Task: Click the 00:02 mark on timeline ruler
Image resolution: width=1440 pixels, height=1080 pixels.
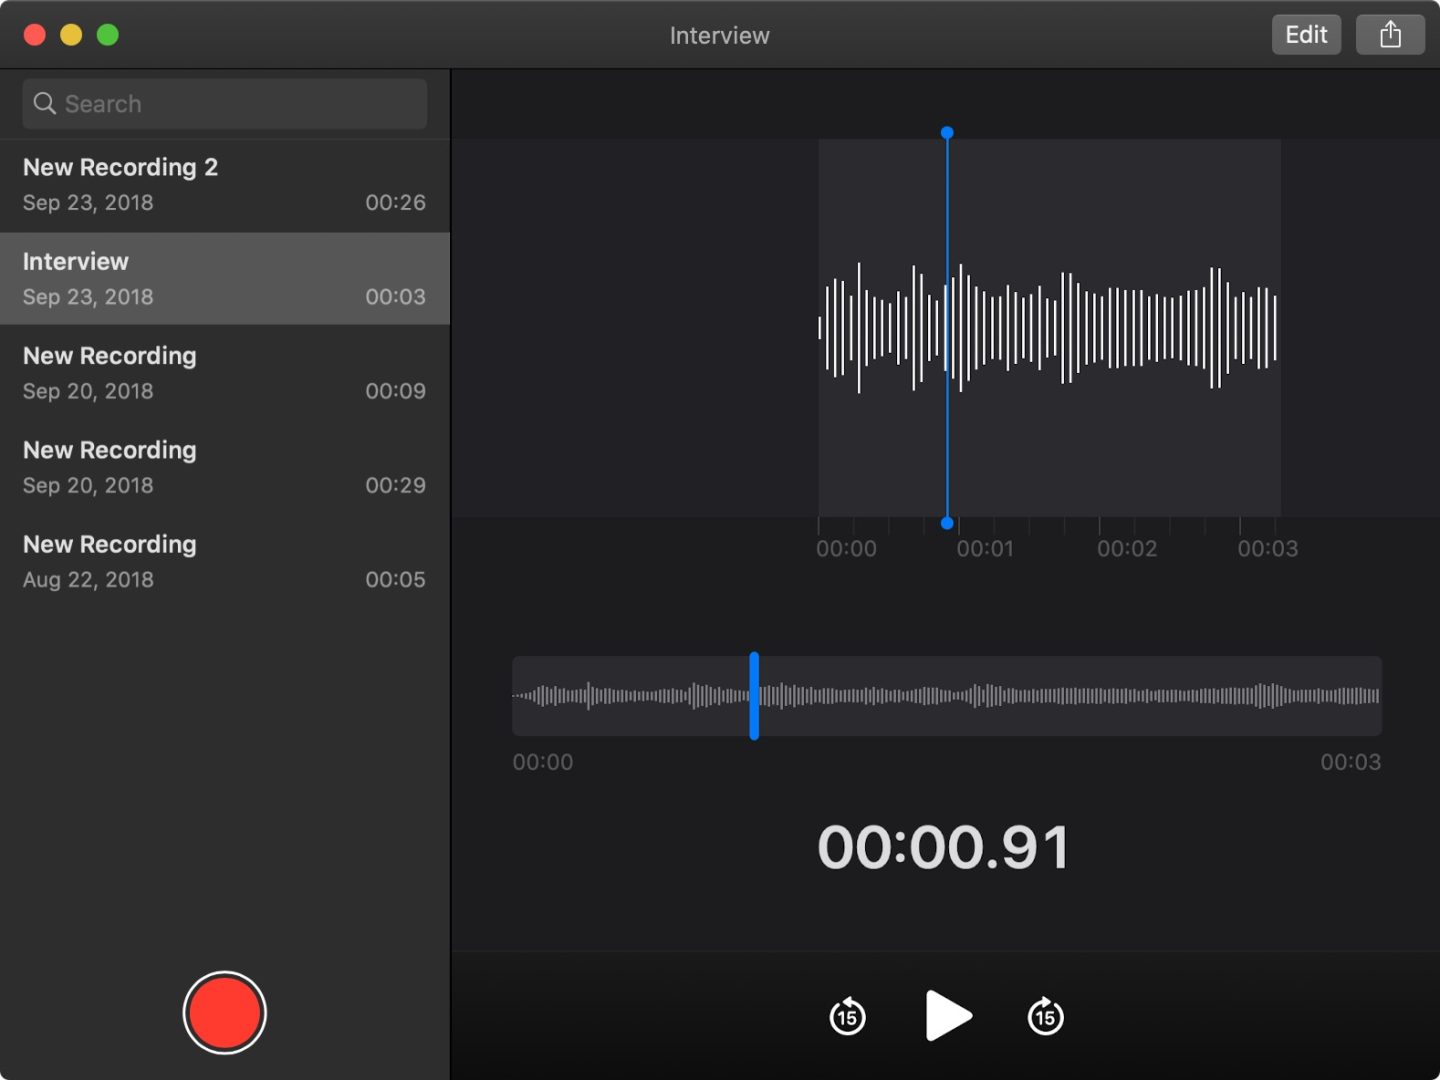Action: tap(1126, 548)
